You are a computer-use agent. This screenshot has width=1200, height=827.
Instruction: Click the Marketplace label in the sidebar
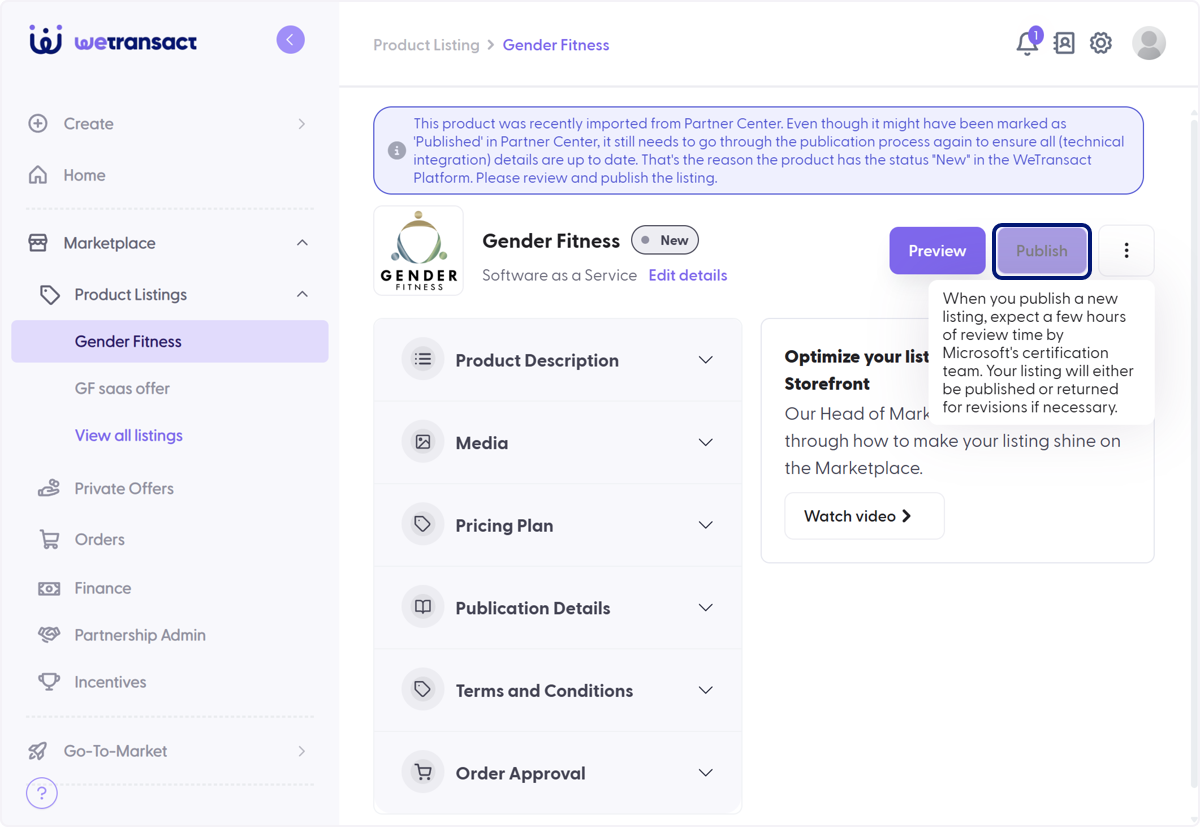point(109,243)
